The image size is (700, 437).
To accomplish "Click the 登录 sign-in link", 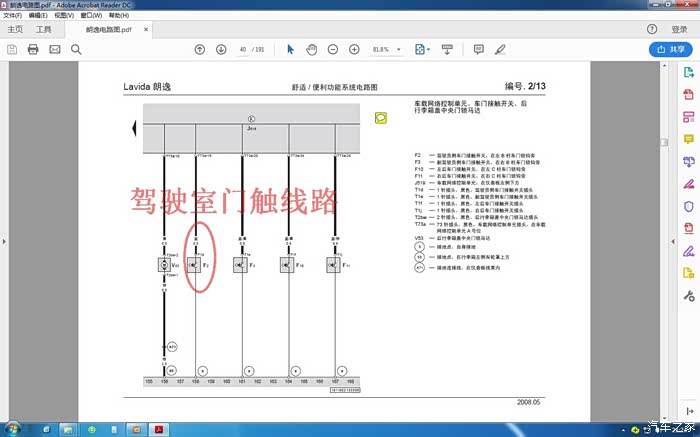I will tap(679, 29).
